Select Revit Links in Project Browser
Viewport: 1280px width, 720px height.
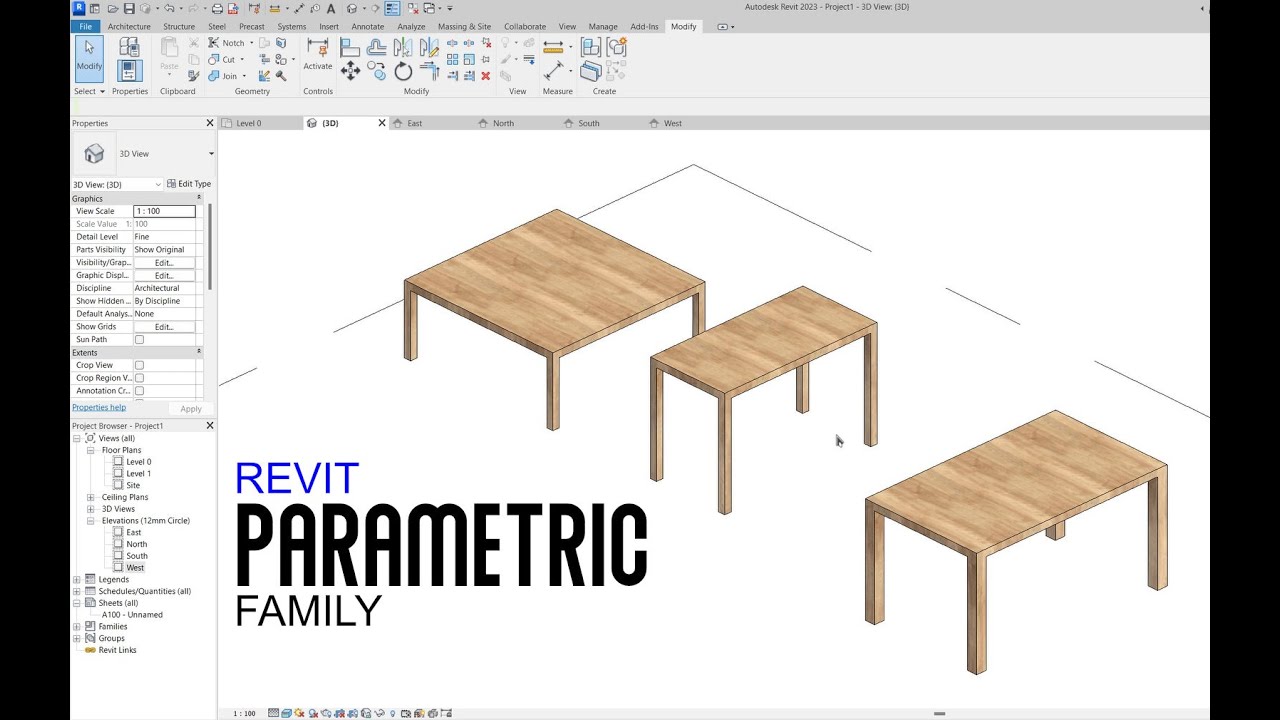pos(117,650)
